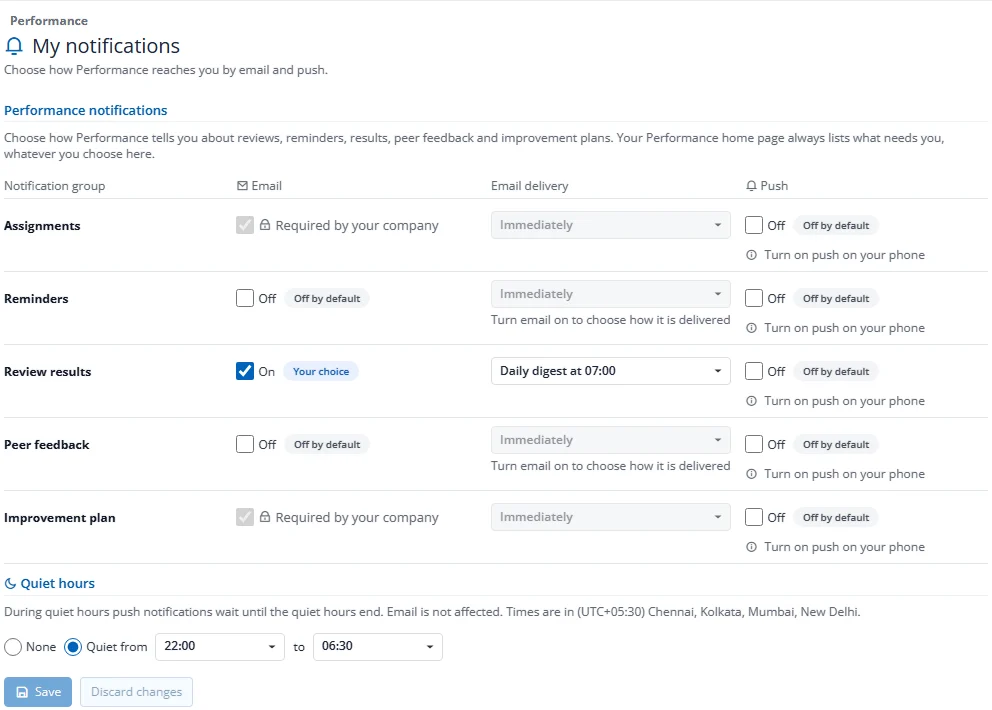Select the None quiet hours option
The width and height of the screenshot is (992, 710).
tap(13, 647)
